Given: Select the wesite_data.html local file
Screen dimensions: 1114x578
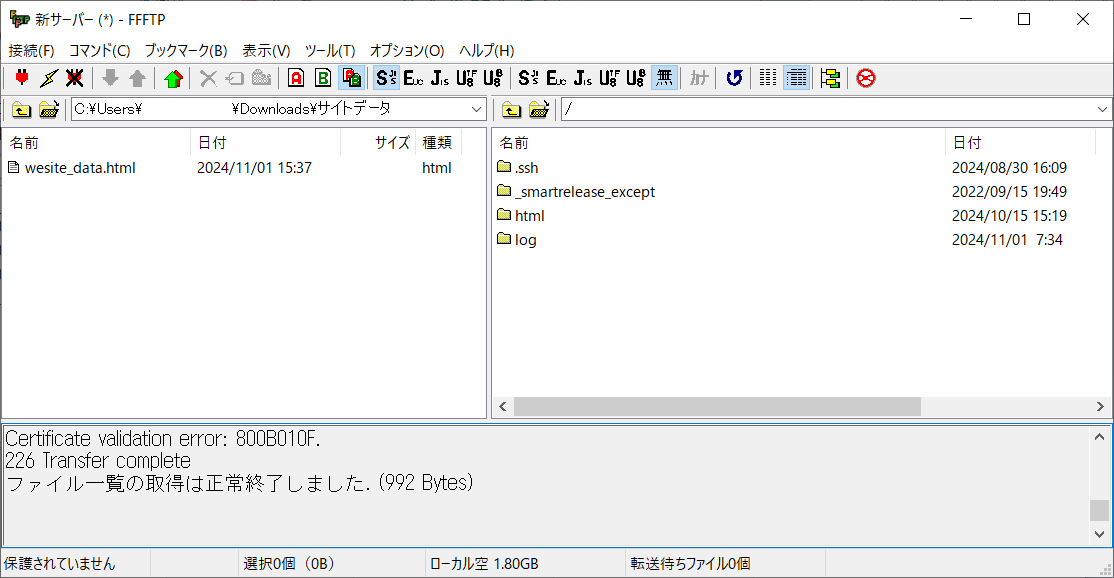Looking at the screenshot, I should pyautogui.click(x=80, y=168).
